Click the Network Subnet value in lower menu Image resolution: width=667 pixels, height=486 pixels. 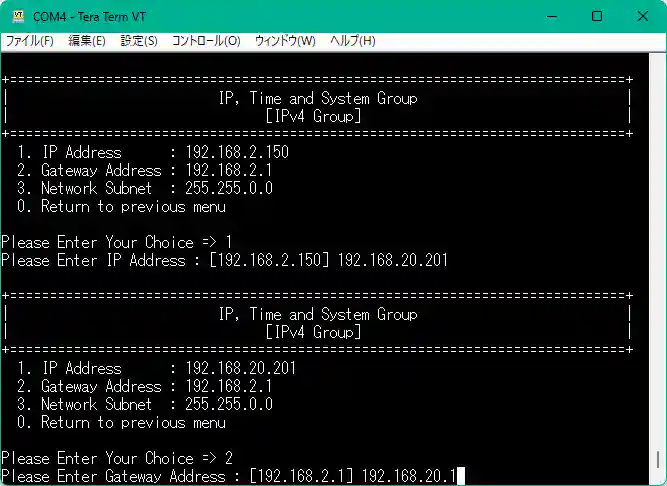(x=229, y=404)
